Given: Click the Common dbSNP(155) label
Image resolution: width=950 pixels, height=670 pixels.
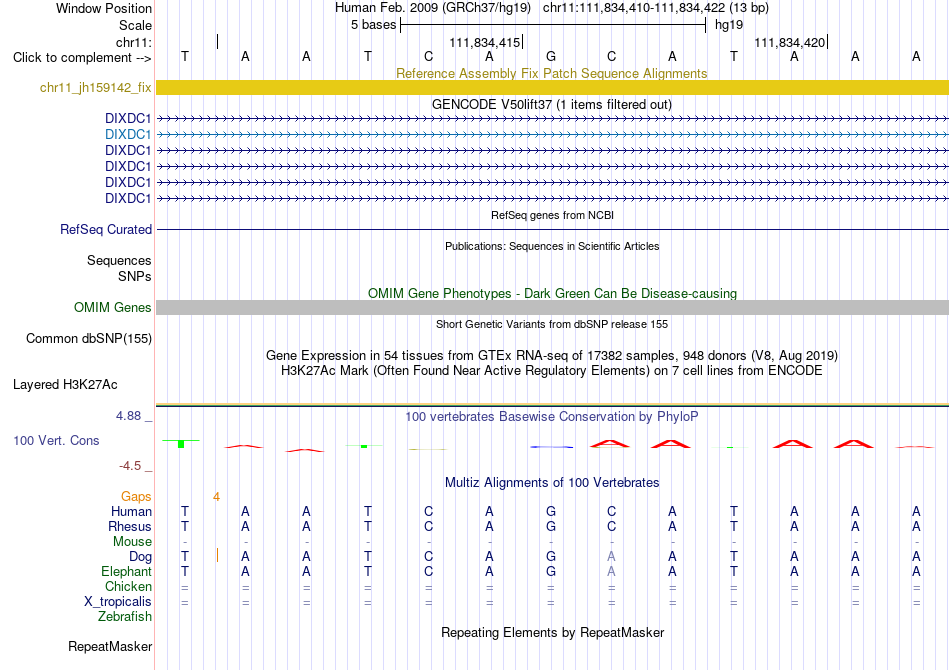Looking at the screenshot, I should click(x=88, y=339).
